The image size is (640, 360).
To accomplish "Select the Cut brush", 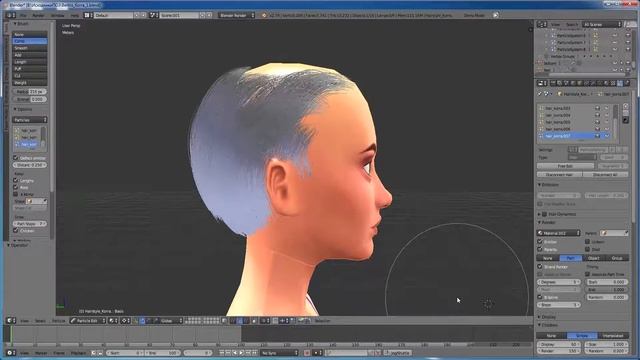I will click(x=29, y=76).
